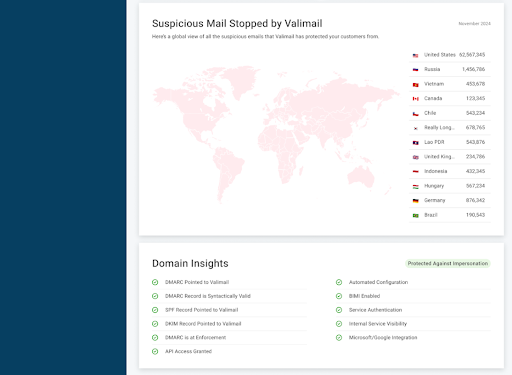512x375 pixels.
Task: Click the Automated Configuration text
Action: point(378,282)
